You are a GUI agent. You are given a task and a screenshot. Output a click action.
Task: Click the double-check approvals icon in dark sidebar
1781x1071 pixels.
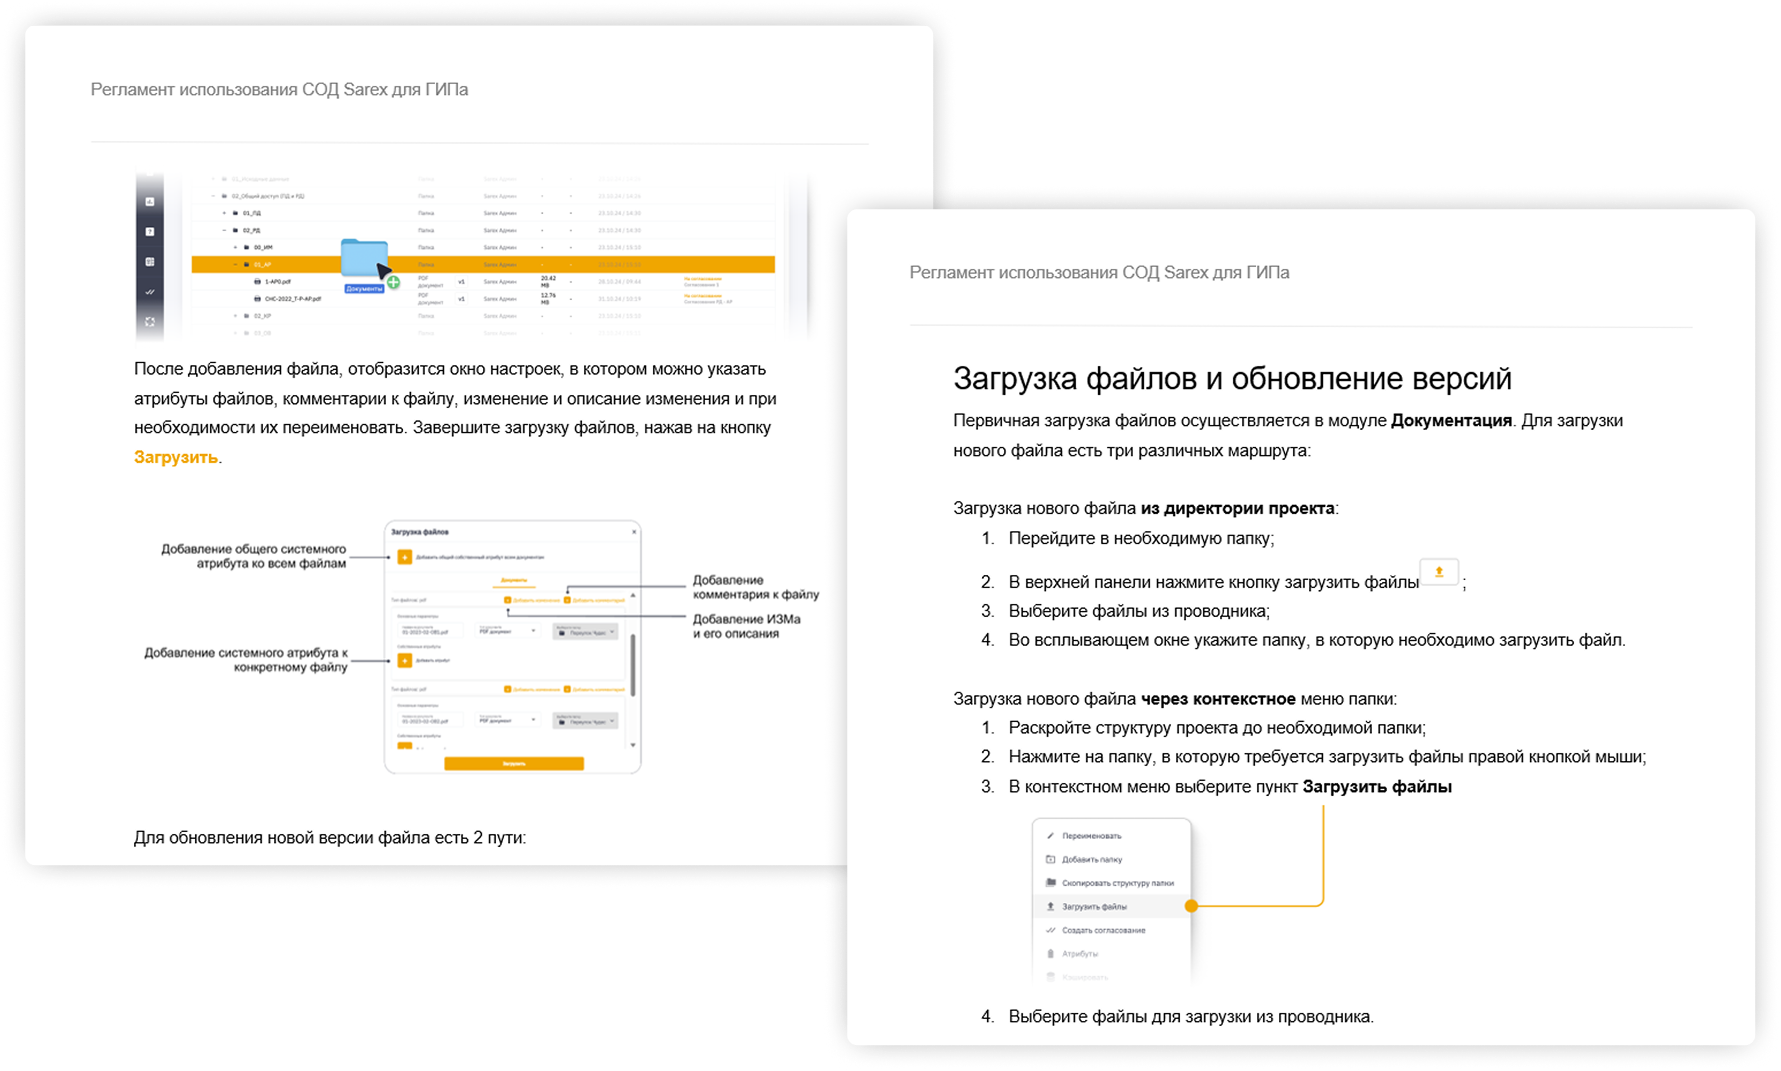point(150,292)
